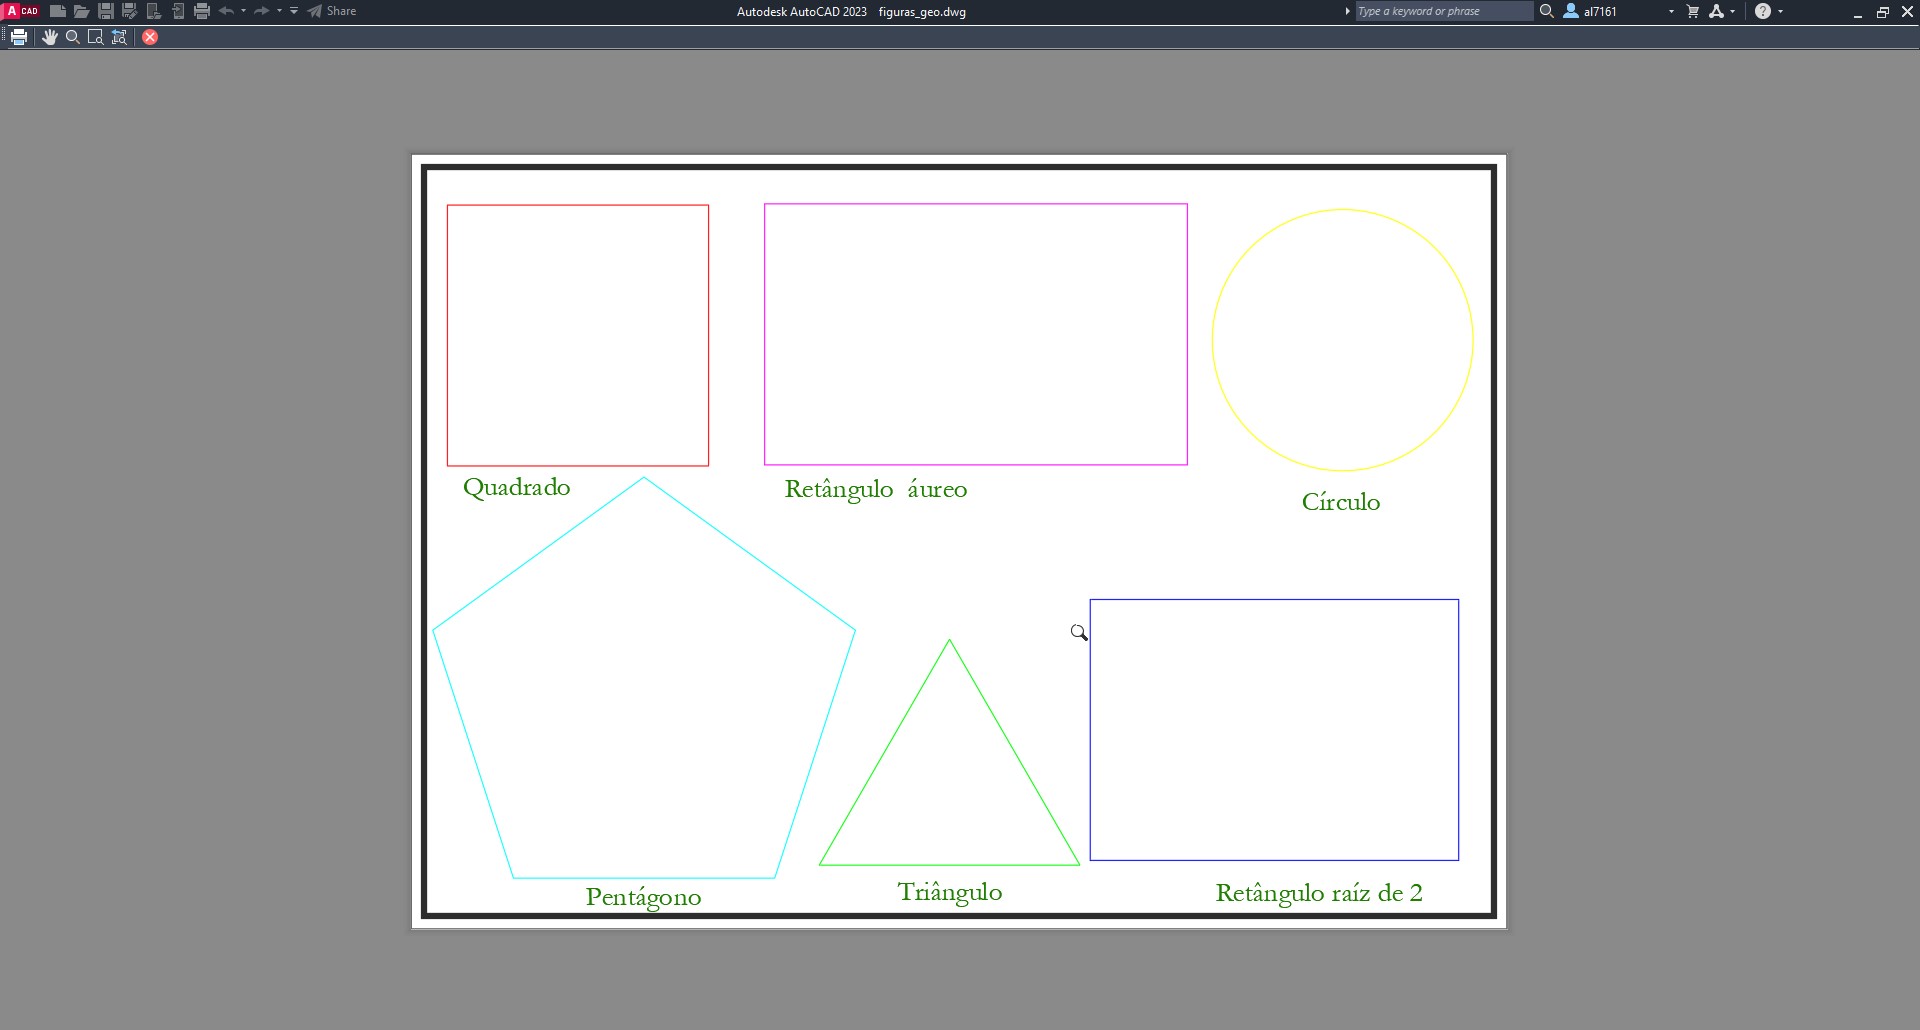Customize the Quick Access Toolbar dropdown
This screenshot has width=1920, height=1030.
point(294,11)
